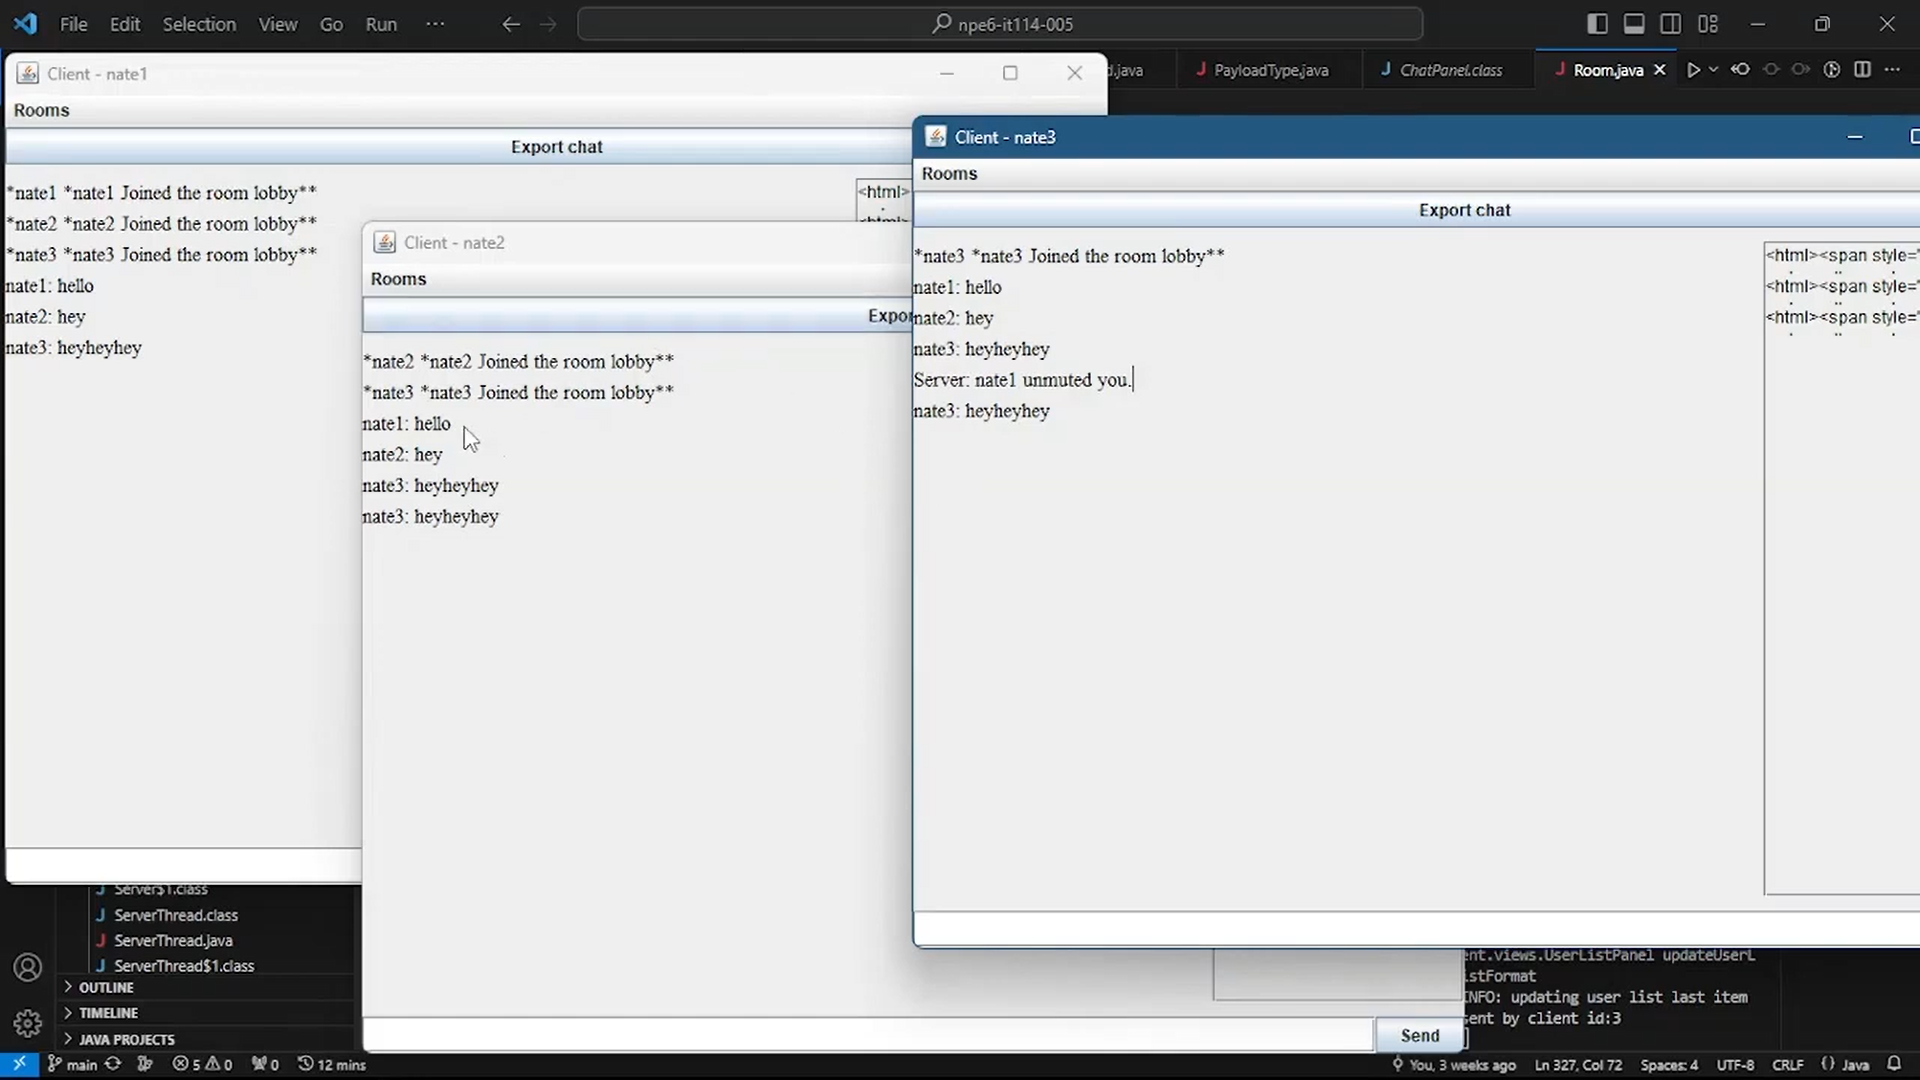Click the split editor right icon
Viewport: 1920px width, 1080px height.
pyautogui.click(x=1862, y=70)
